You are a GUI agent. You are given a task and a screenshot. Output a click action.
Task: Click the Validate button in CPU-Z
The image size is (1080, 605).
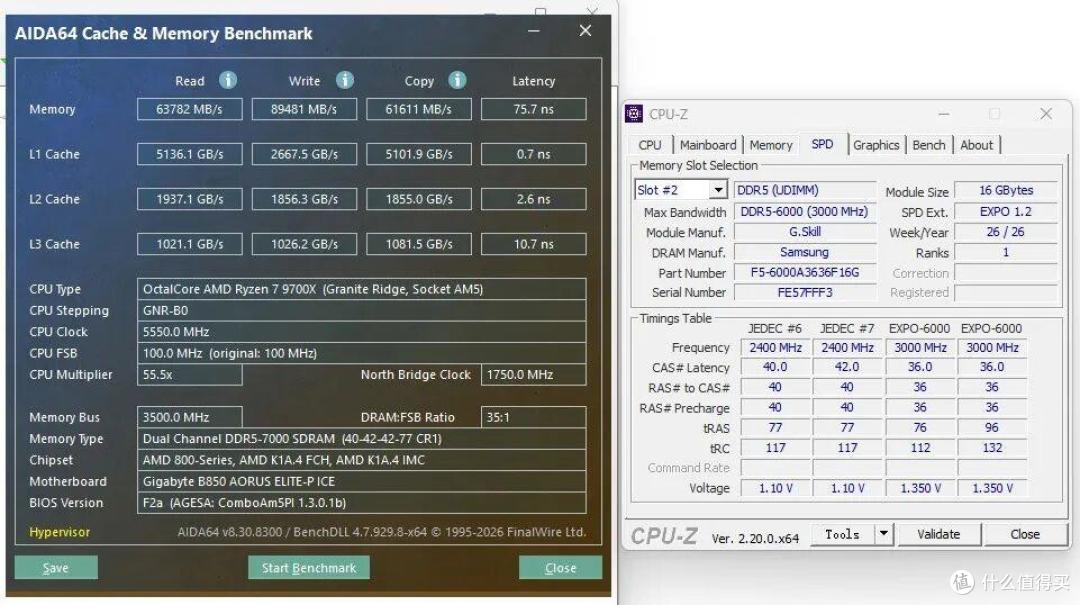click(x=938, y=533)
